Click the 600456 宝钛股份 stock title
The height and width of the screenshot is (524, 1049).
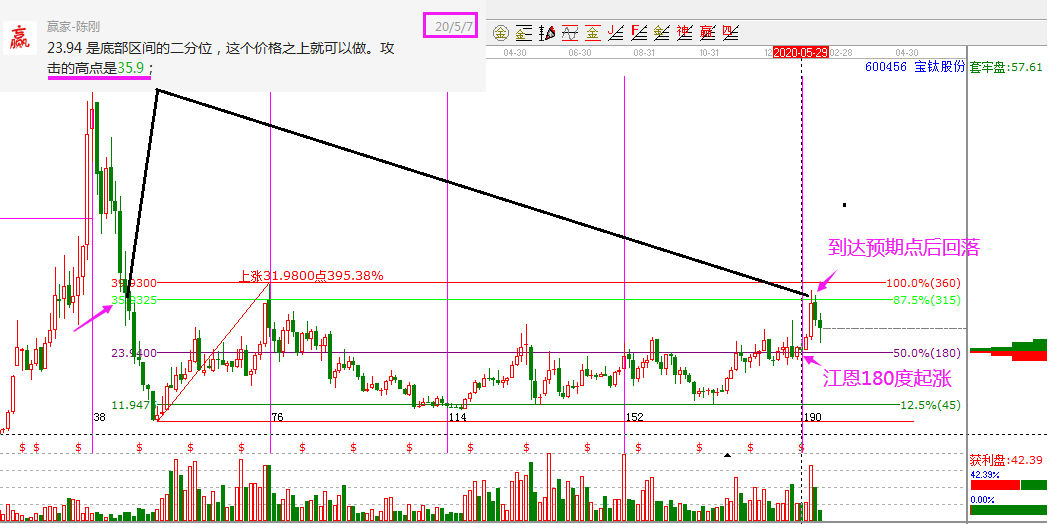click(915, 67)
